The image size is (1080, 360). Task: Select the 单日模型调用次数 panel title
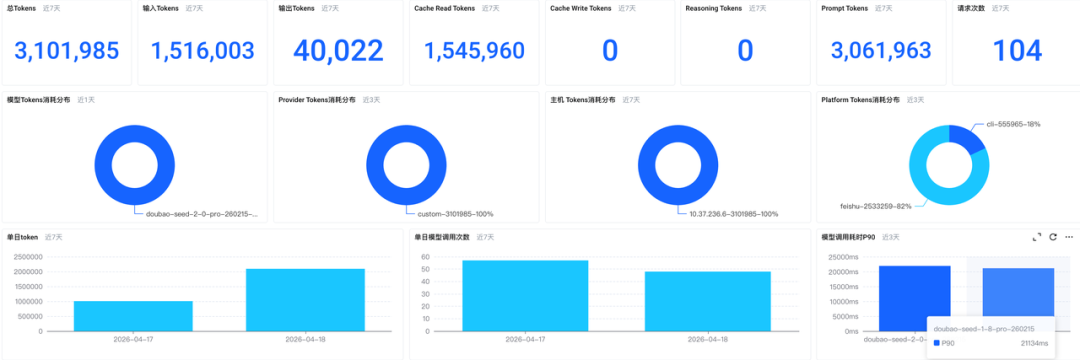click(x=442, y=237)
